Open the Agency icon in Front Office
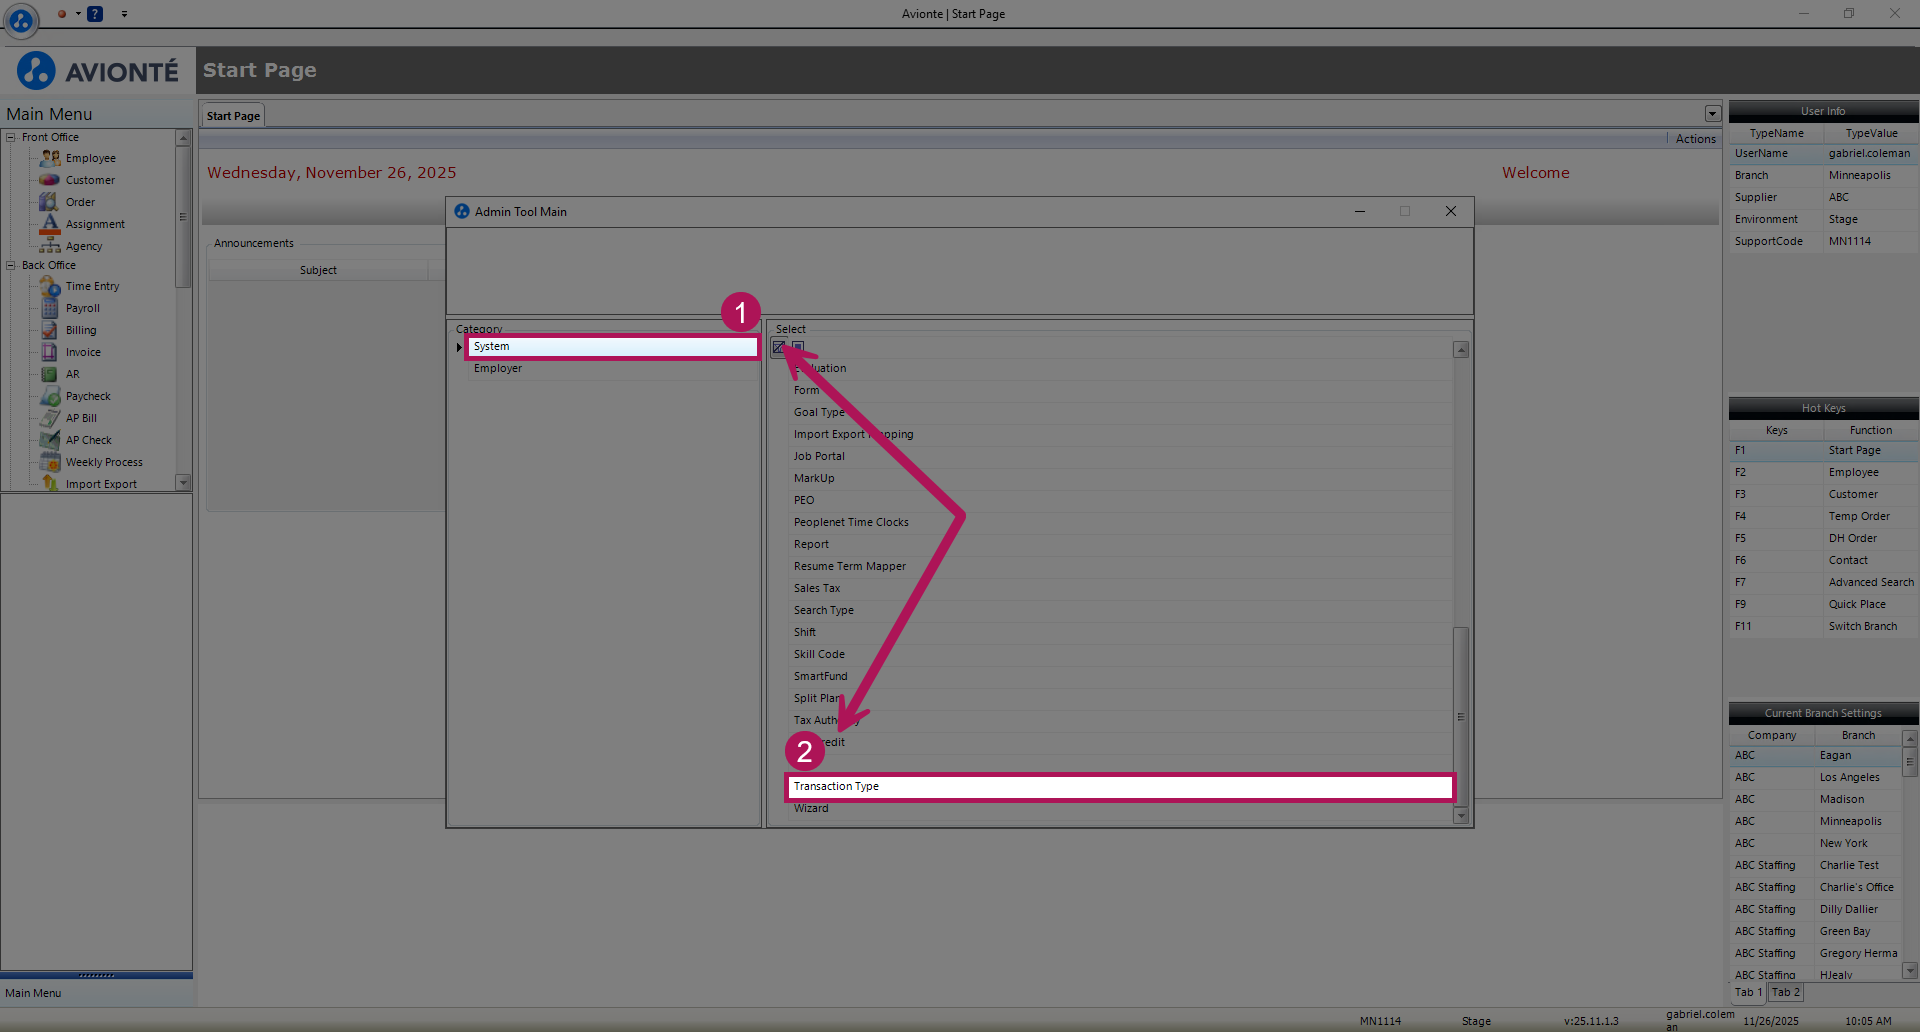1920x1032 pixels. [50, 246]
